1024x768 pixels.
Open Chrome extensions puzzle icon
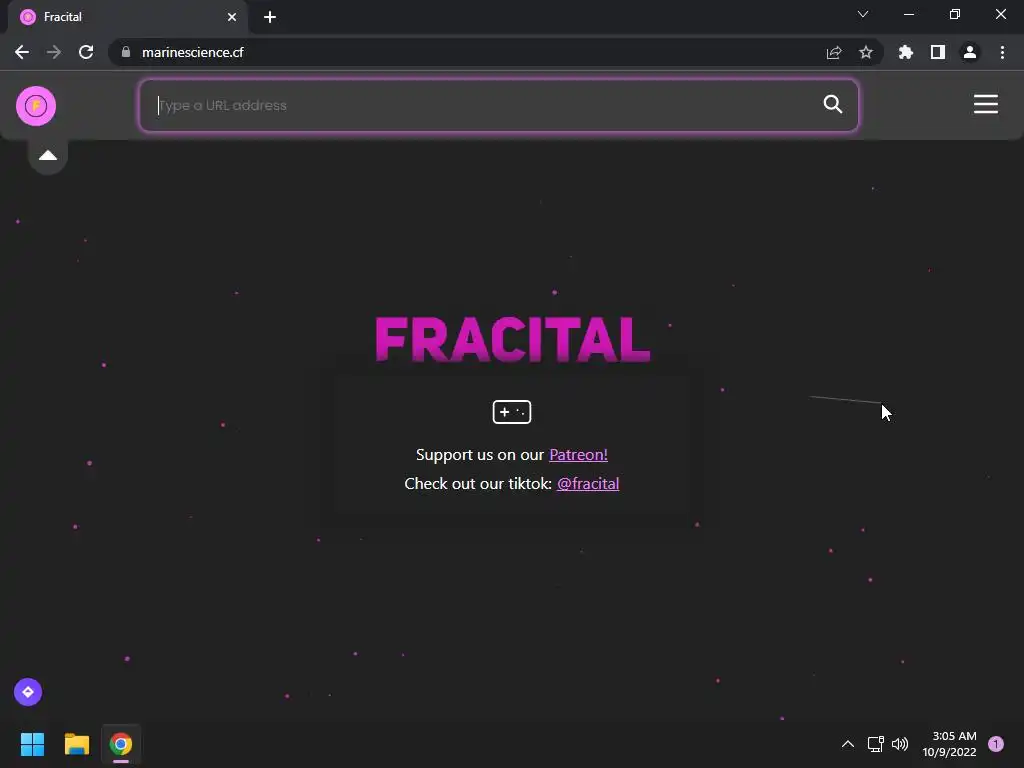click(905, 52)
